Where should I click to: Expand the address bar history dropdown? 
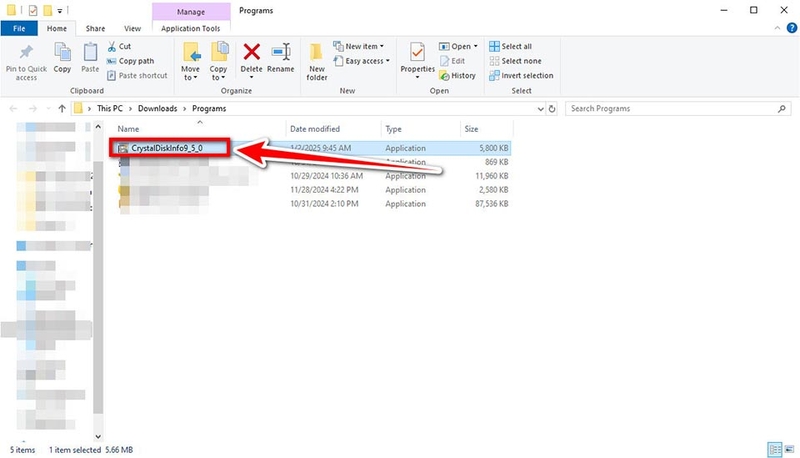click(540, 109)
